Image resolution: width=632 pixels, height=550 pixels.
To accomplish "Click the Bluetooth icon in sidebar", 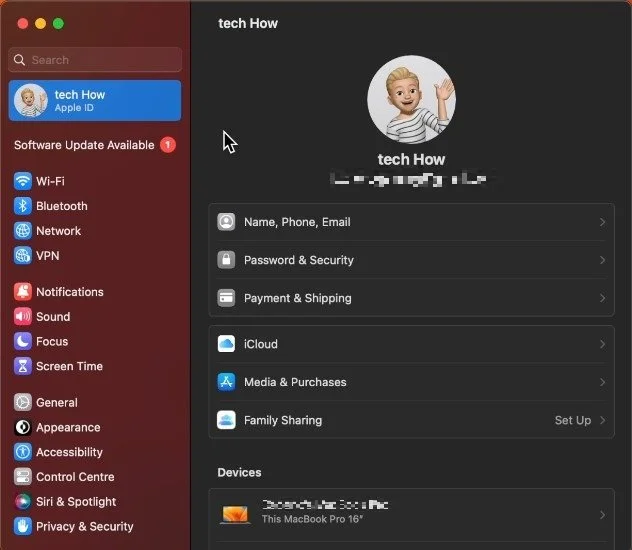I will click(23, 206).
